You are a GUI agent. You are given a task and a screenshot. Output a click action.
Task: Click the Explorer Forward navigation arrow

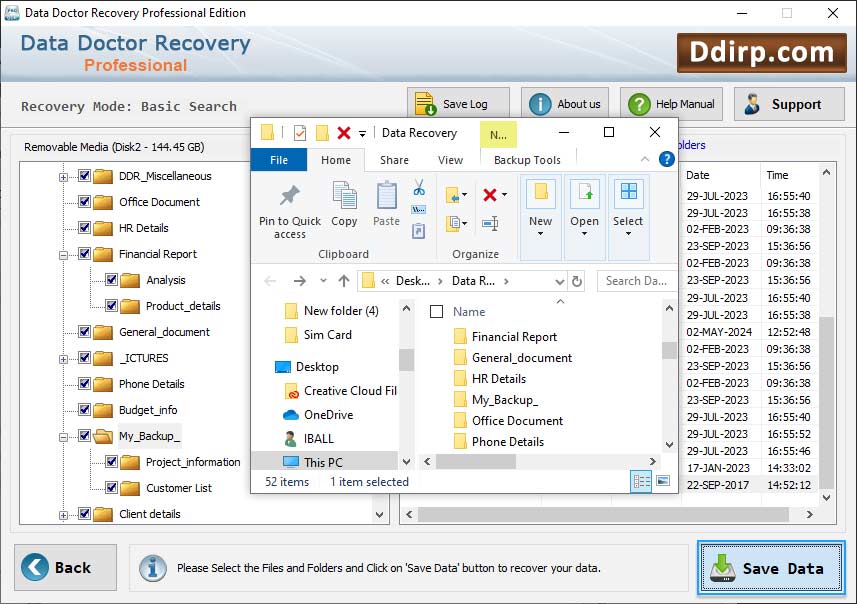tap(300, 281)
